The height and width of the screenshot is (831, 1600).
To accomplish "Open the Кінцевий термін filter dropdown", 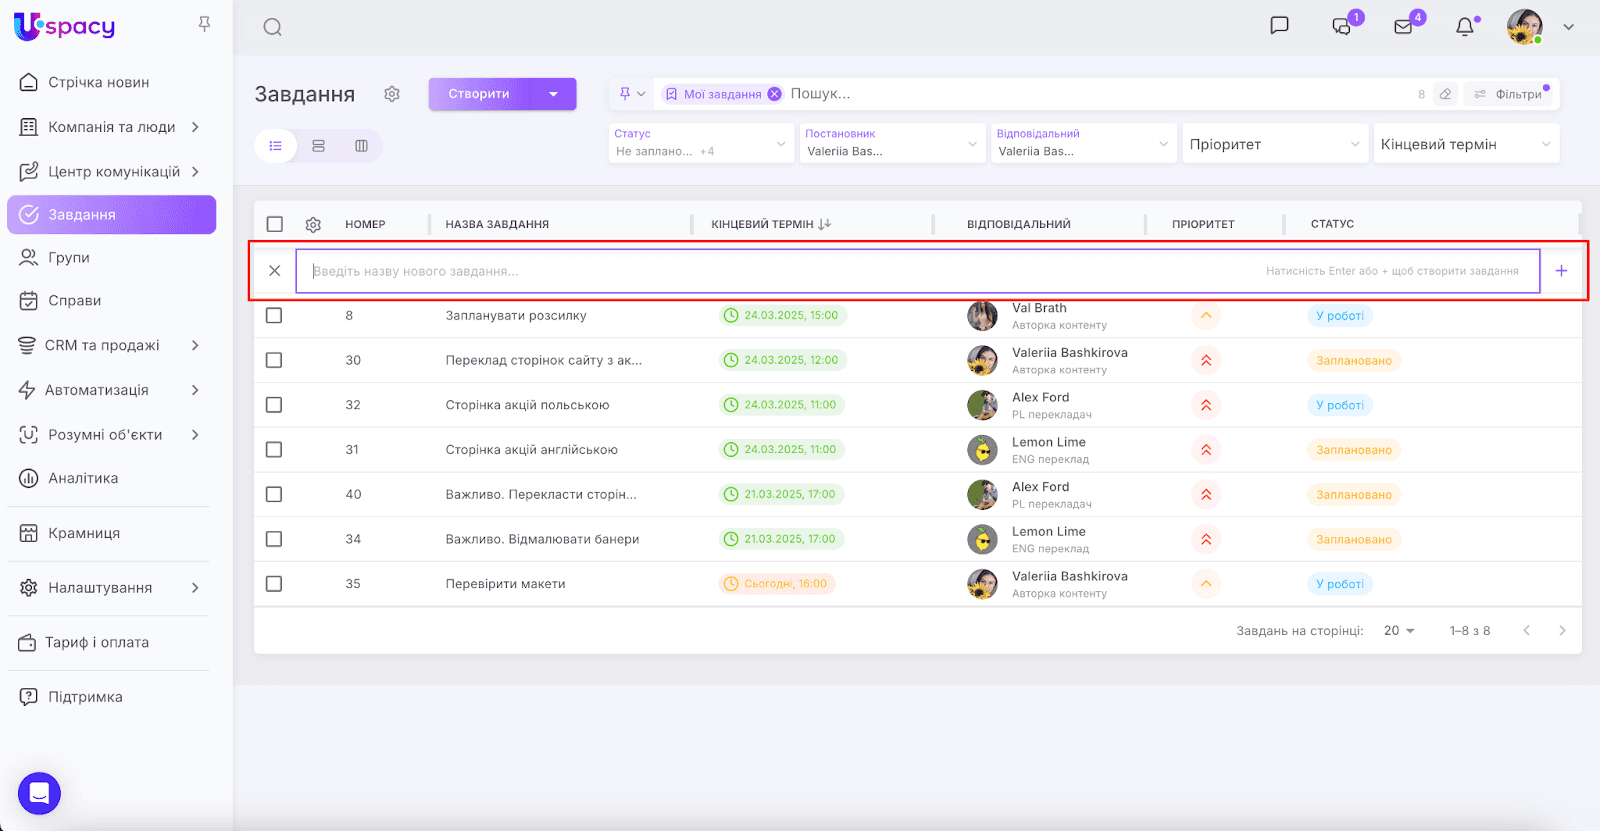I will pyautogui.click(x=1465, y=144).
